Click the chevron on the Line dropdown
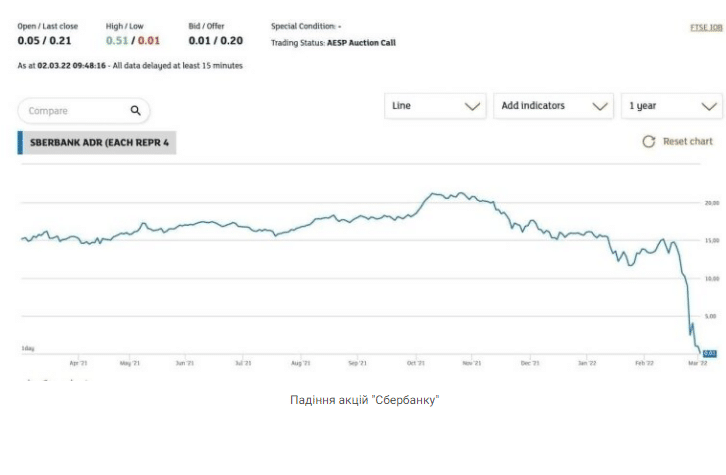The width and height of the screenshot is (726, 475). click(x=473, y=106)
